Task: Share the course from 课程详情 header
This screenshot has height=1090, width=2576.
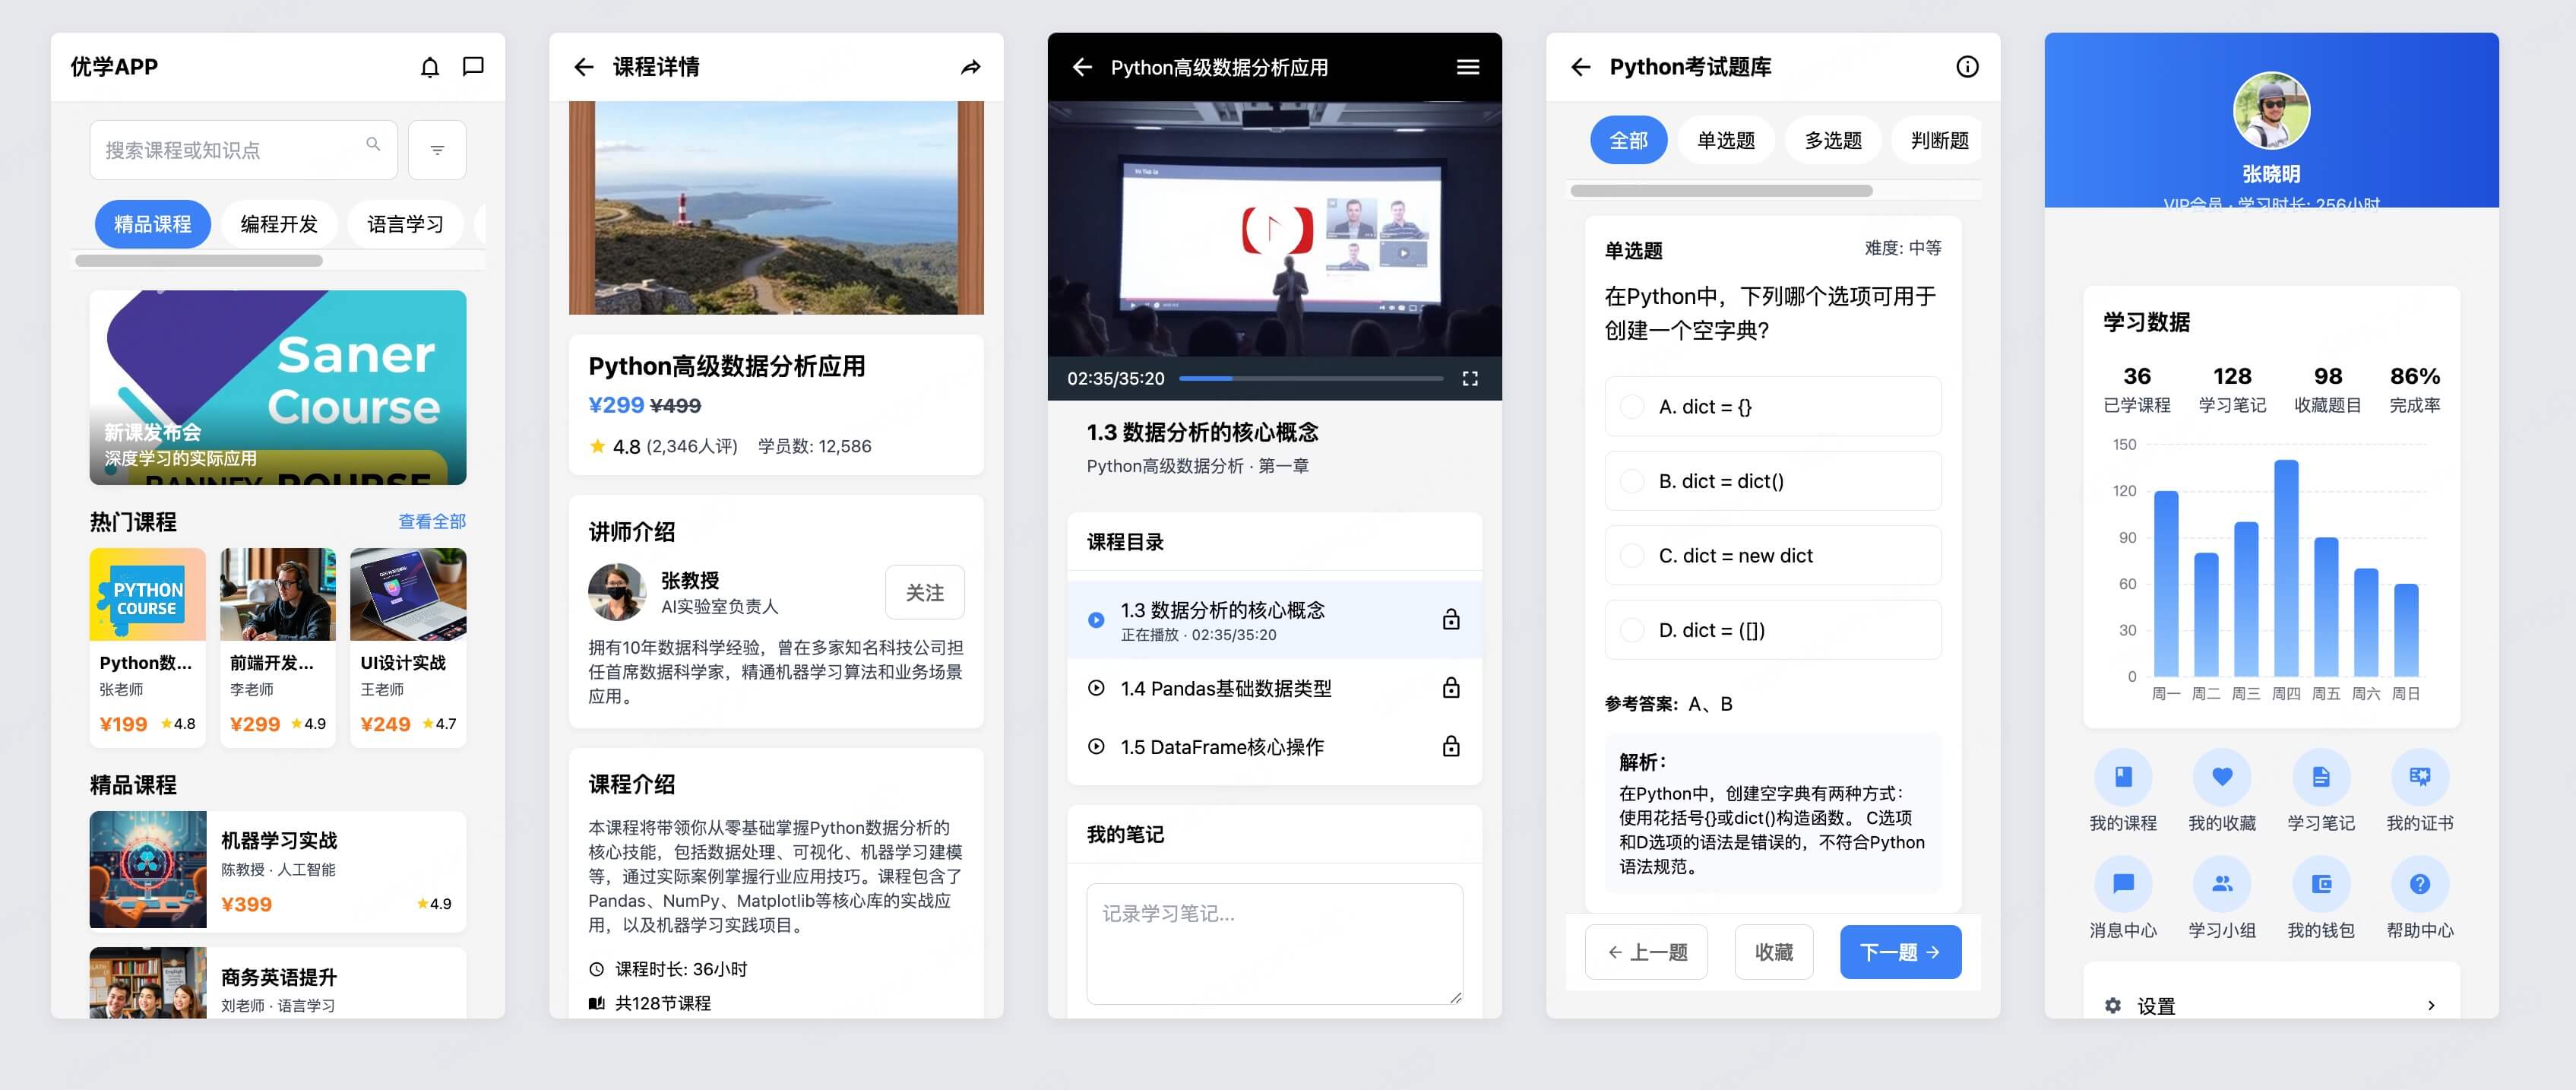Action: click(971, 67)
